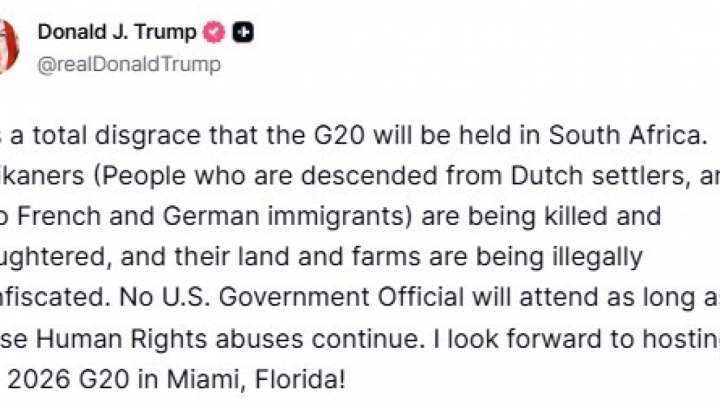720x406 pixels.
Task: Click the @realDonaldTrump handle
Action: (x=129, y=65)
